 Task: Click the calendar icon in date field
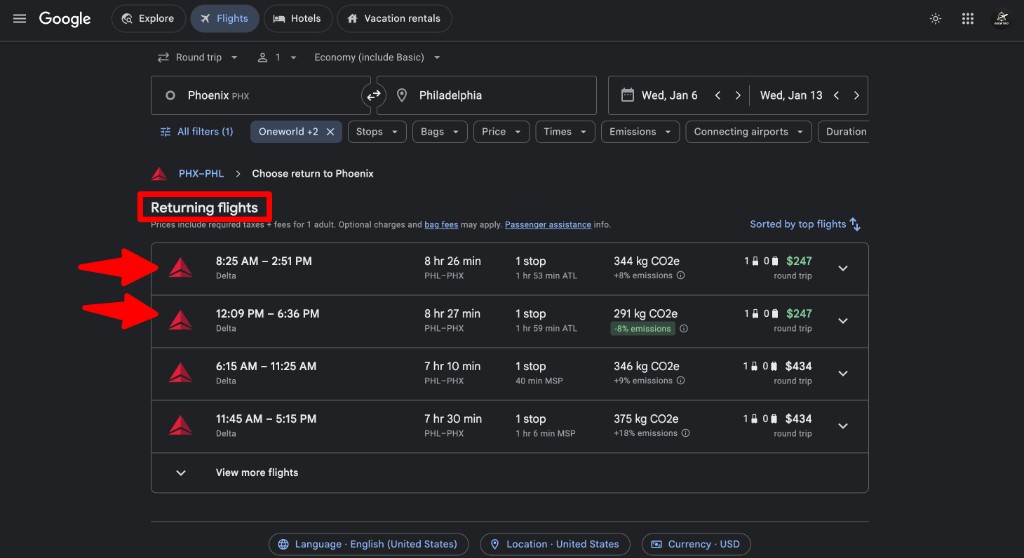pos(627,95)
